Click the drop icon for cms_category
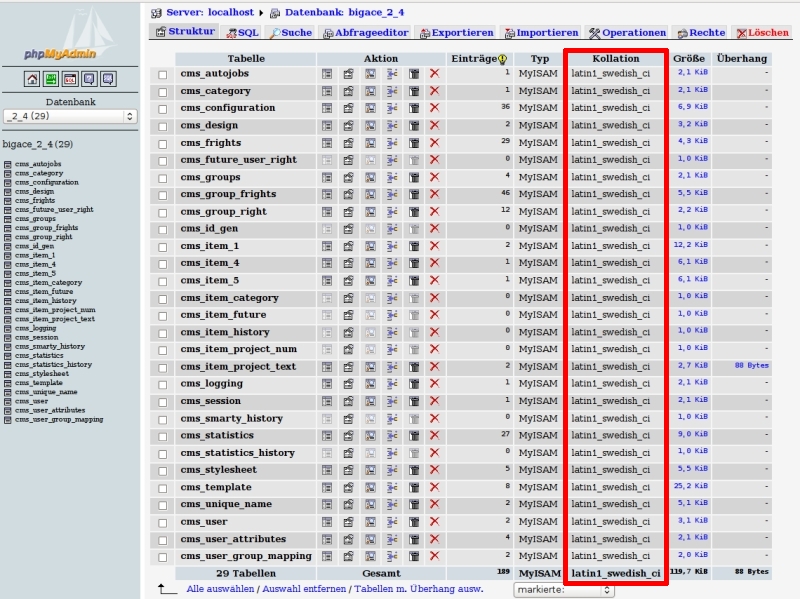800x599 pixels. (434, 91)
